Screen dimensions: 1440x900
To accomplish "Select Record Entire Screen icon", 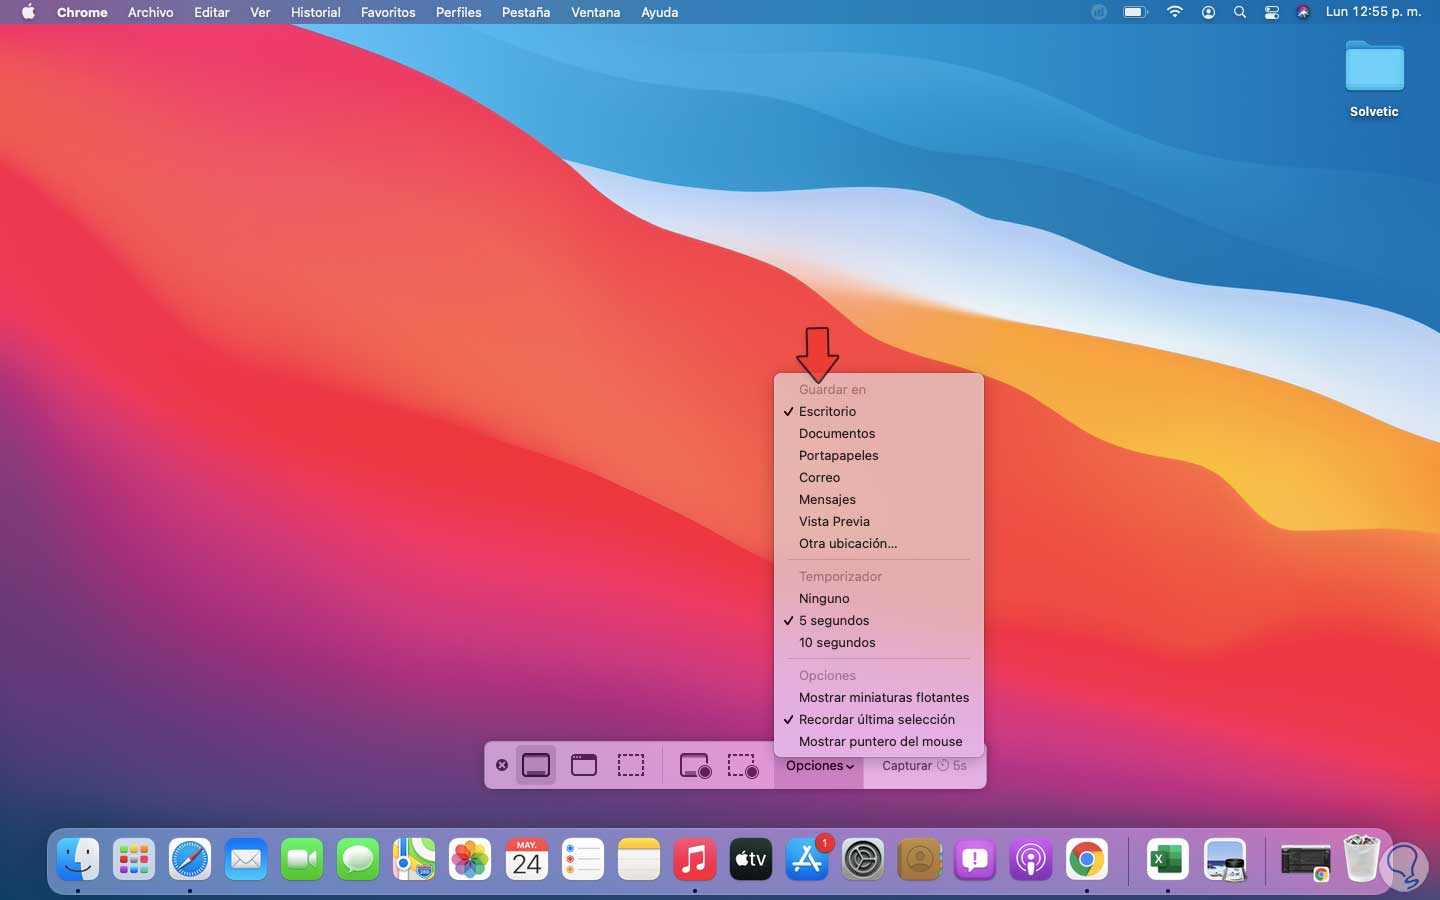I will pyautogui.click(x=695, y=766).
